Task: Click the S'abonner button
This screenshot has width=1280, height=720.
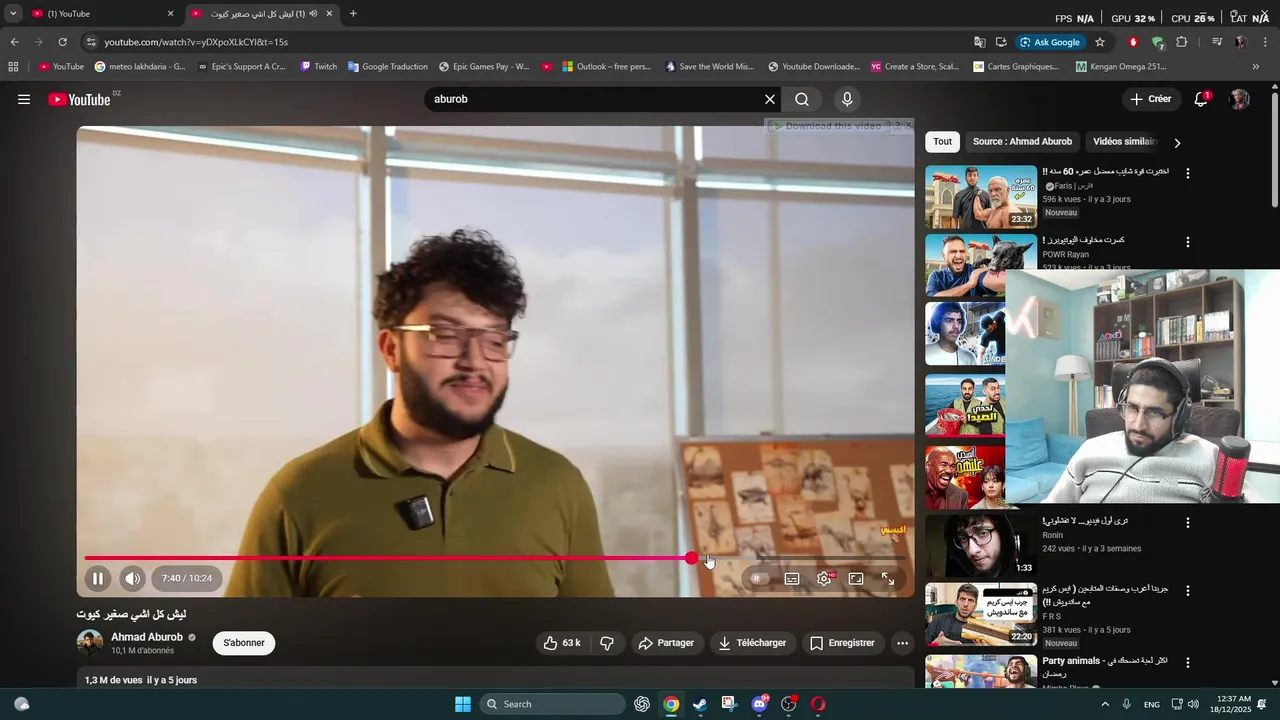Action: pos(244,643)
